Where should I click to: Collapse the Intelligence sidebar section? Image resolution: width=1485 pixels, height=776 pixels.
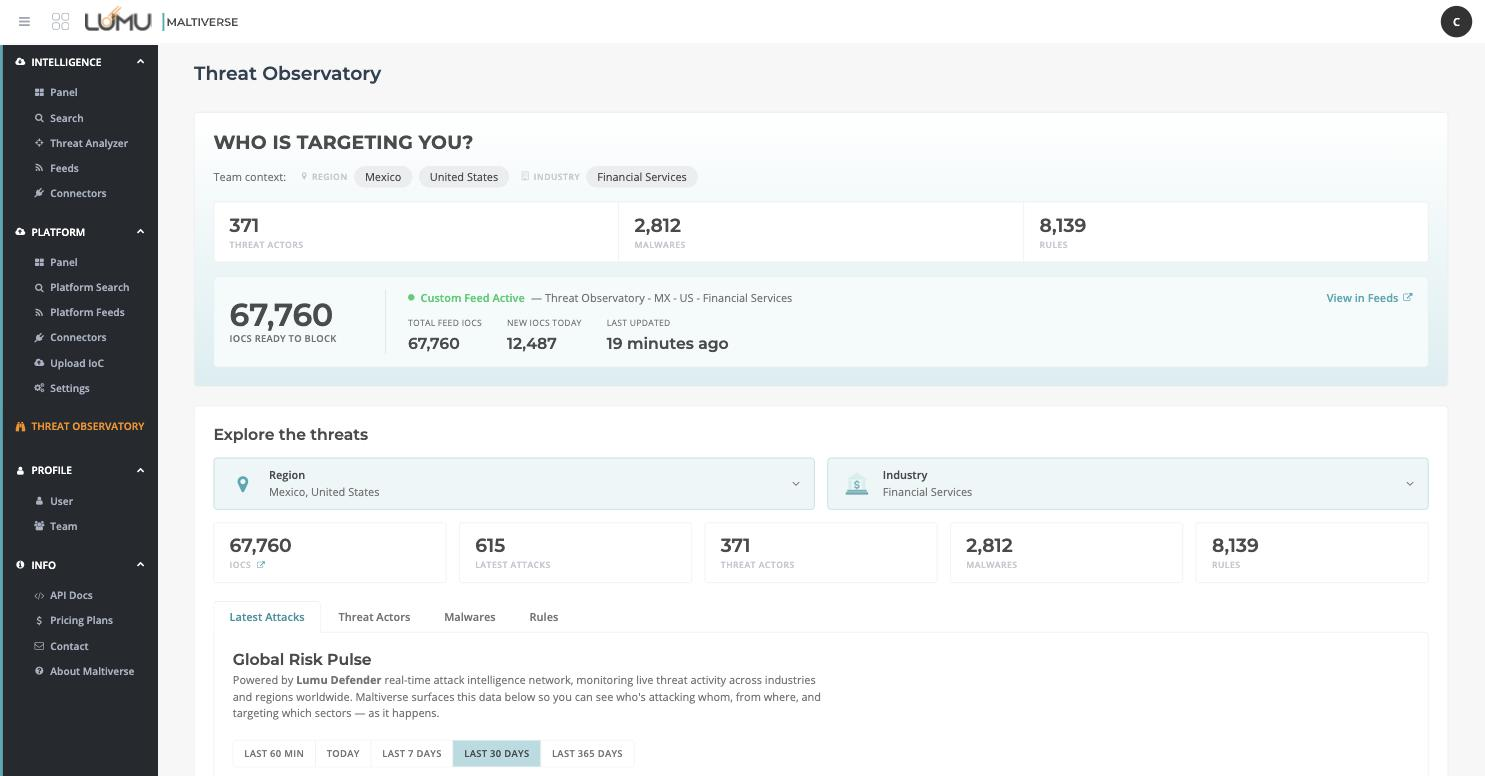point(140,62)
